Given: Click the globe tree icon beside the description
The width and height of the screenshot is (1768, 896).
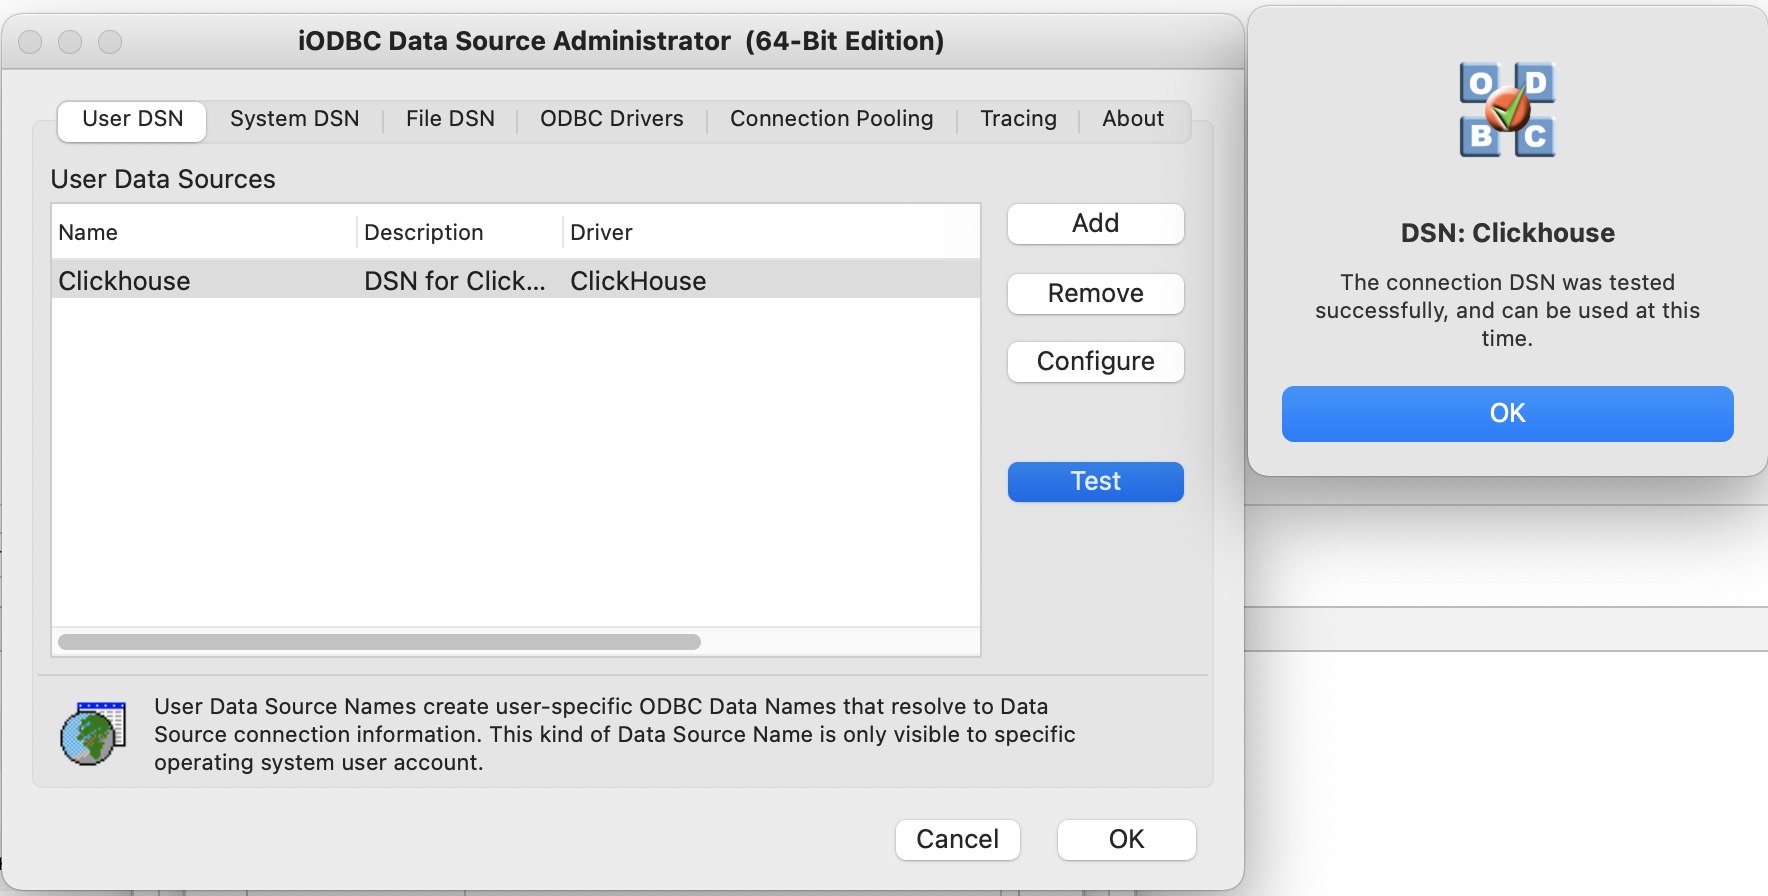Looking at the screenshot, I should click(x=92, y=734).
